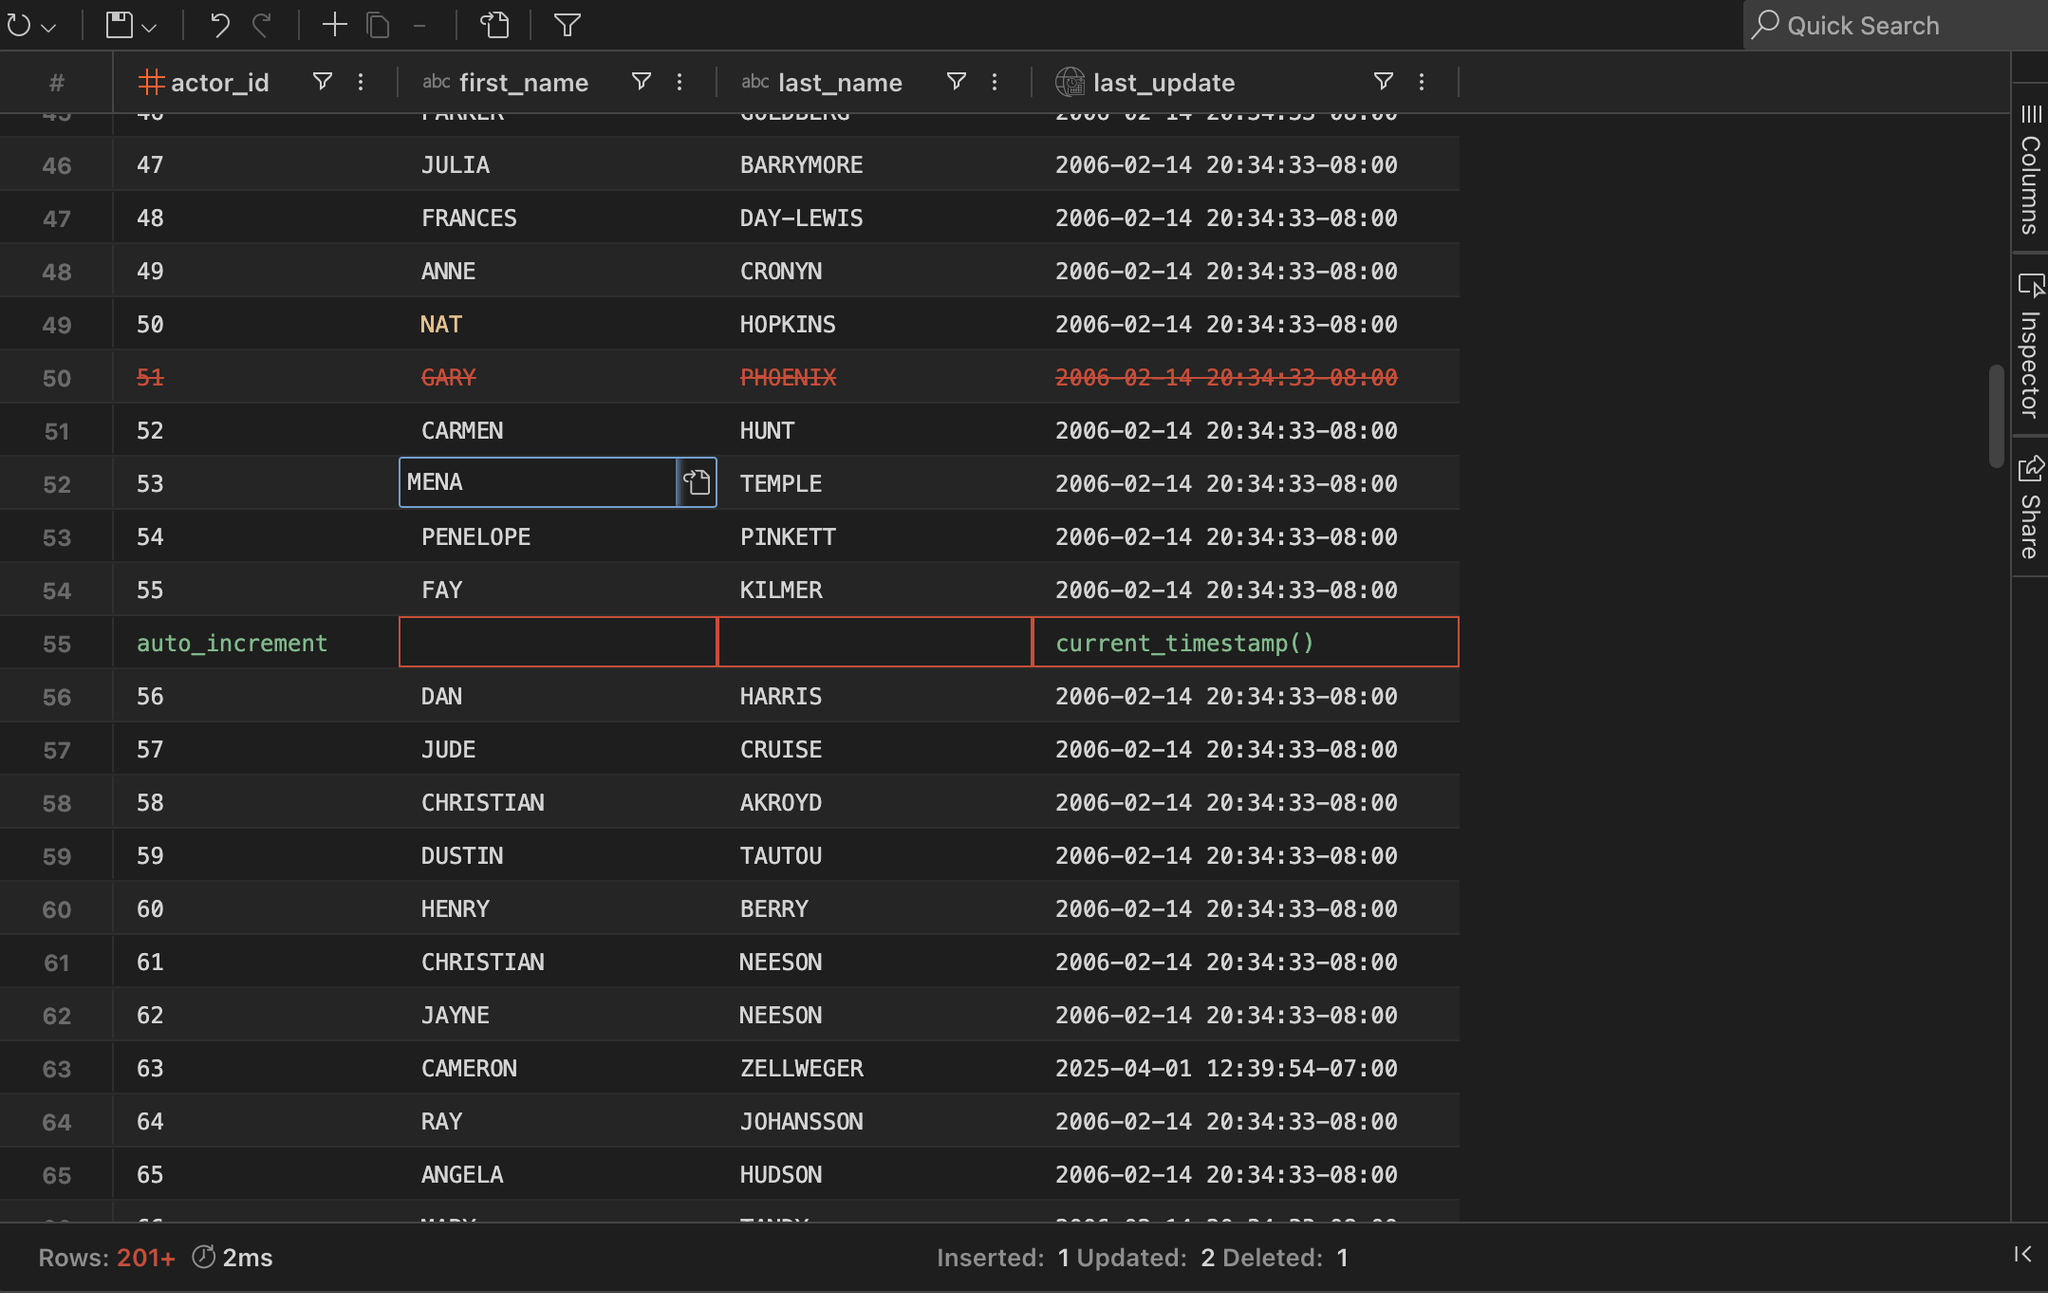The image size is (2048, 1293).
Task: Select the TEMPLE cell
Action: pyautogui.click(x=874, y=483)
